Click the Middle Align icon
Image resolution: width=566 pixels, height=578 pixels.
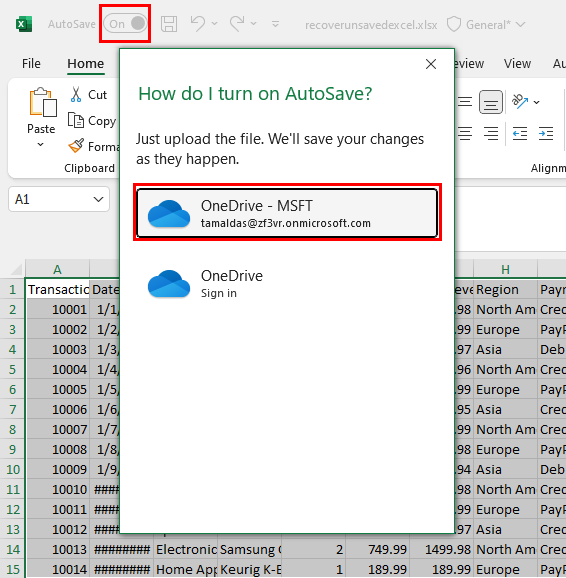tap(465, 102)
